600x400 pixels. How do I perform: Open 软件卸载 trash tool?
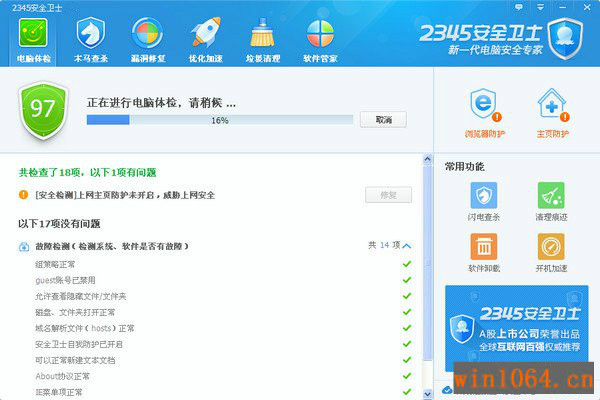(x=484, y=253)
